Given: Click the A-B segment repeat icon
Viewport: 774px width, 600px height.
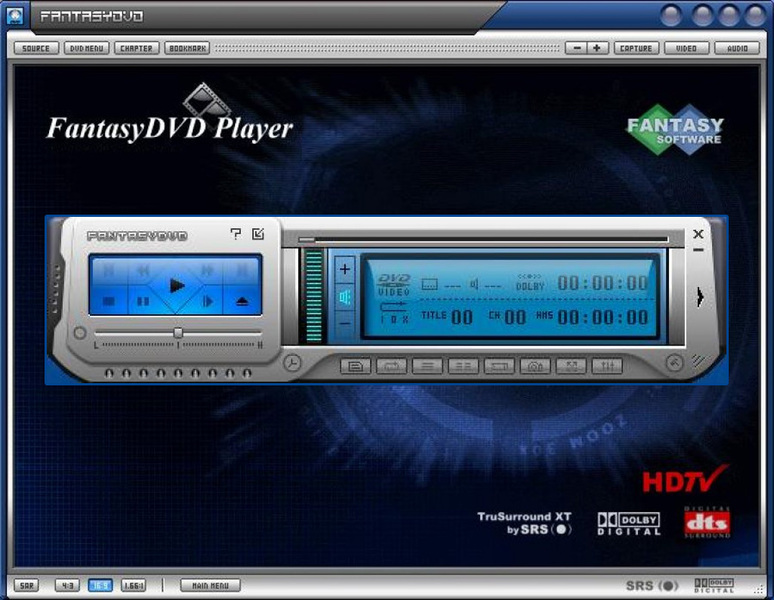Looking at the screenshot, I should click(499, 366).
